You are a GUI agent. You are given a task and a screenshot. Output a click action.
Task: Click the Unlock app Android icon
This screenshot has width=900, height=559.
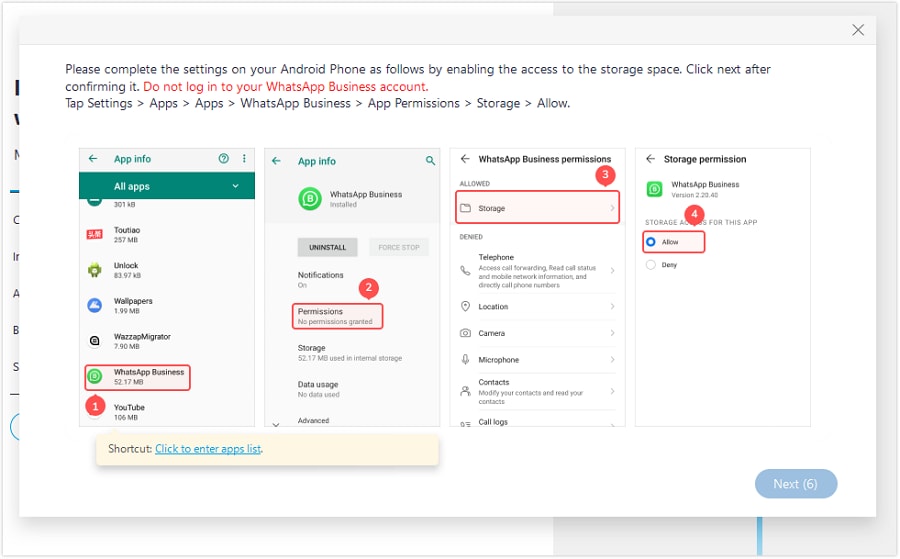(x=95, y=270)
